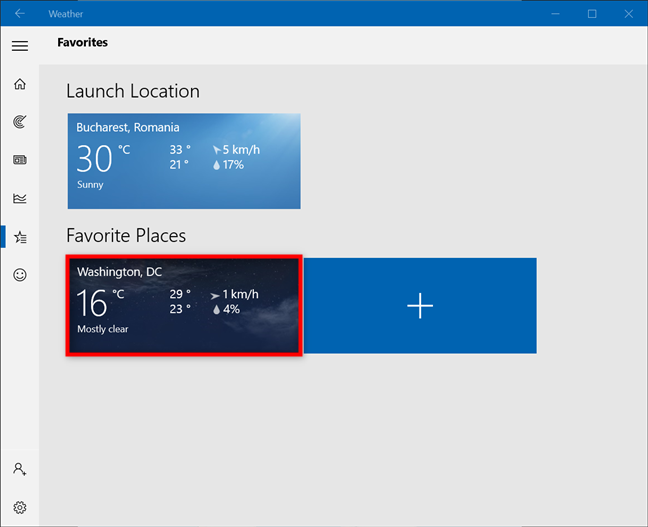Close the Weather app window
The image size is (648, 527).
(x=629, y=13)
